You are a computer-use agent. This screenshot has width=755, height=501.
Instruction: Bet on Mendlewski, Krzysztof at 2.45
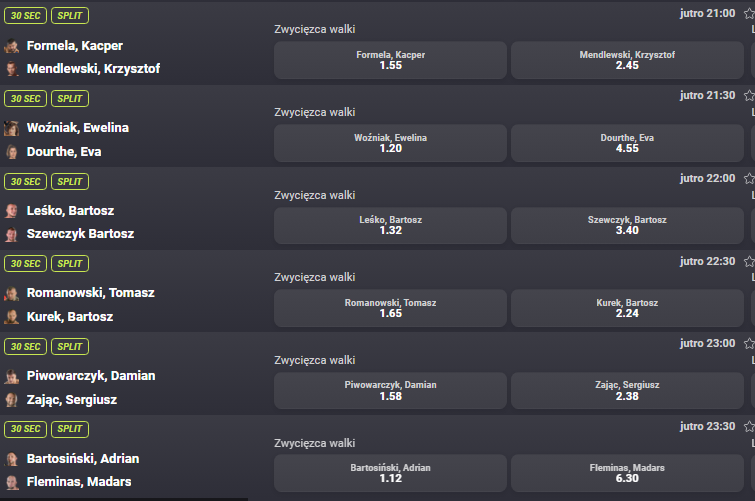(627, 60)
